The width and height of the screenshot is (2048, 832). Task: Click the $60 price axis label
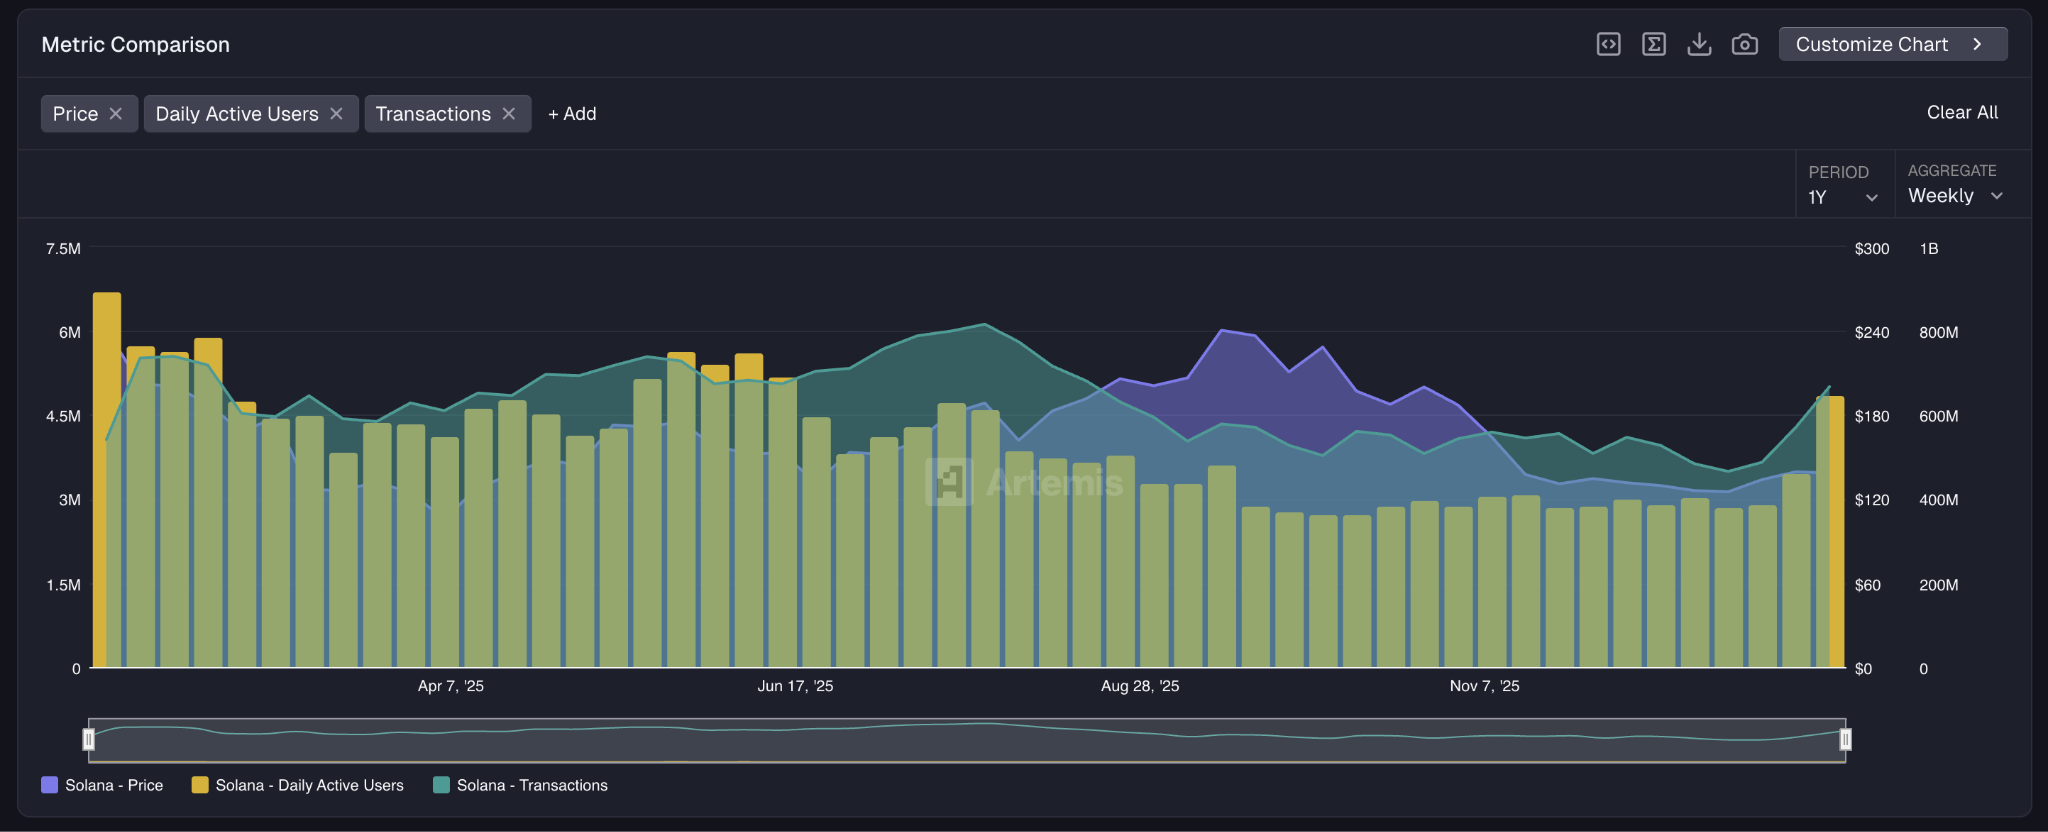point(1868,585)
